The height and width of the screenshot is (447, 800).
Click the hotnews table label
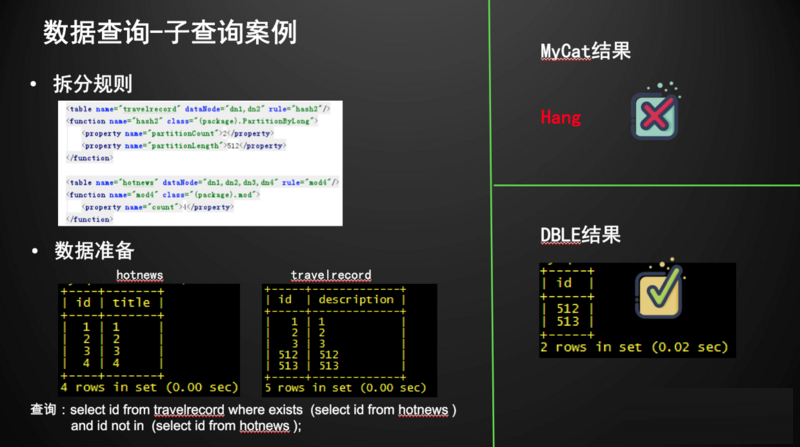point(139,275)
